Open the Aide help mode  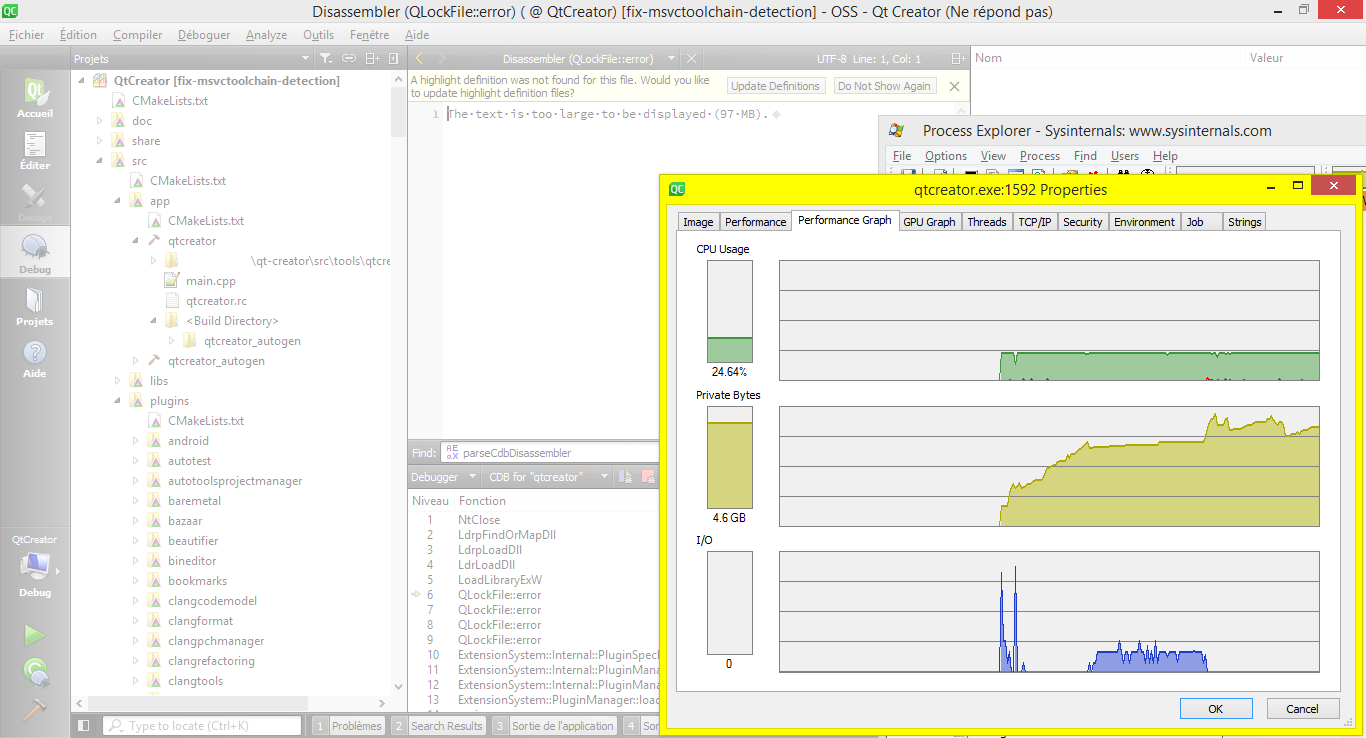coord(34,358)
